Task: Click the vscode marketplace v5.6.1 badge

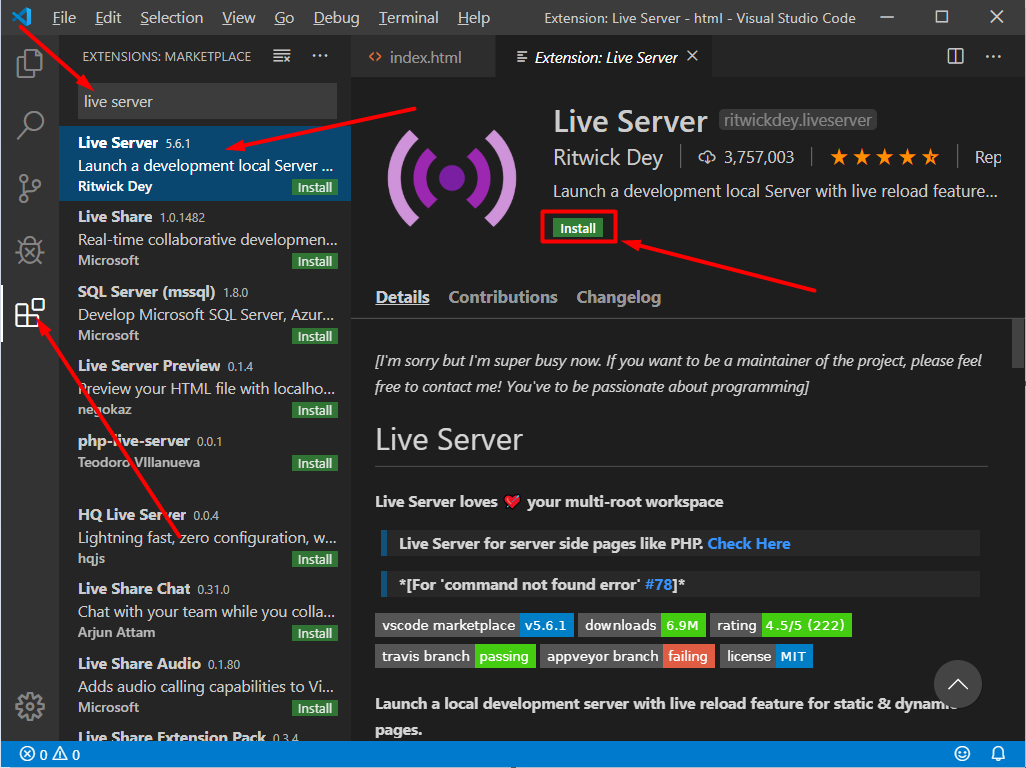Action: coord(474,625)
